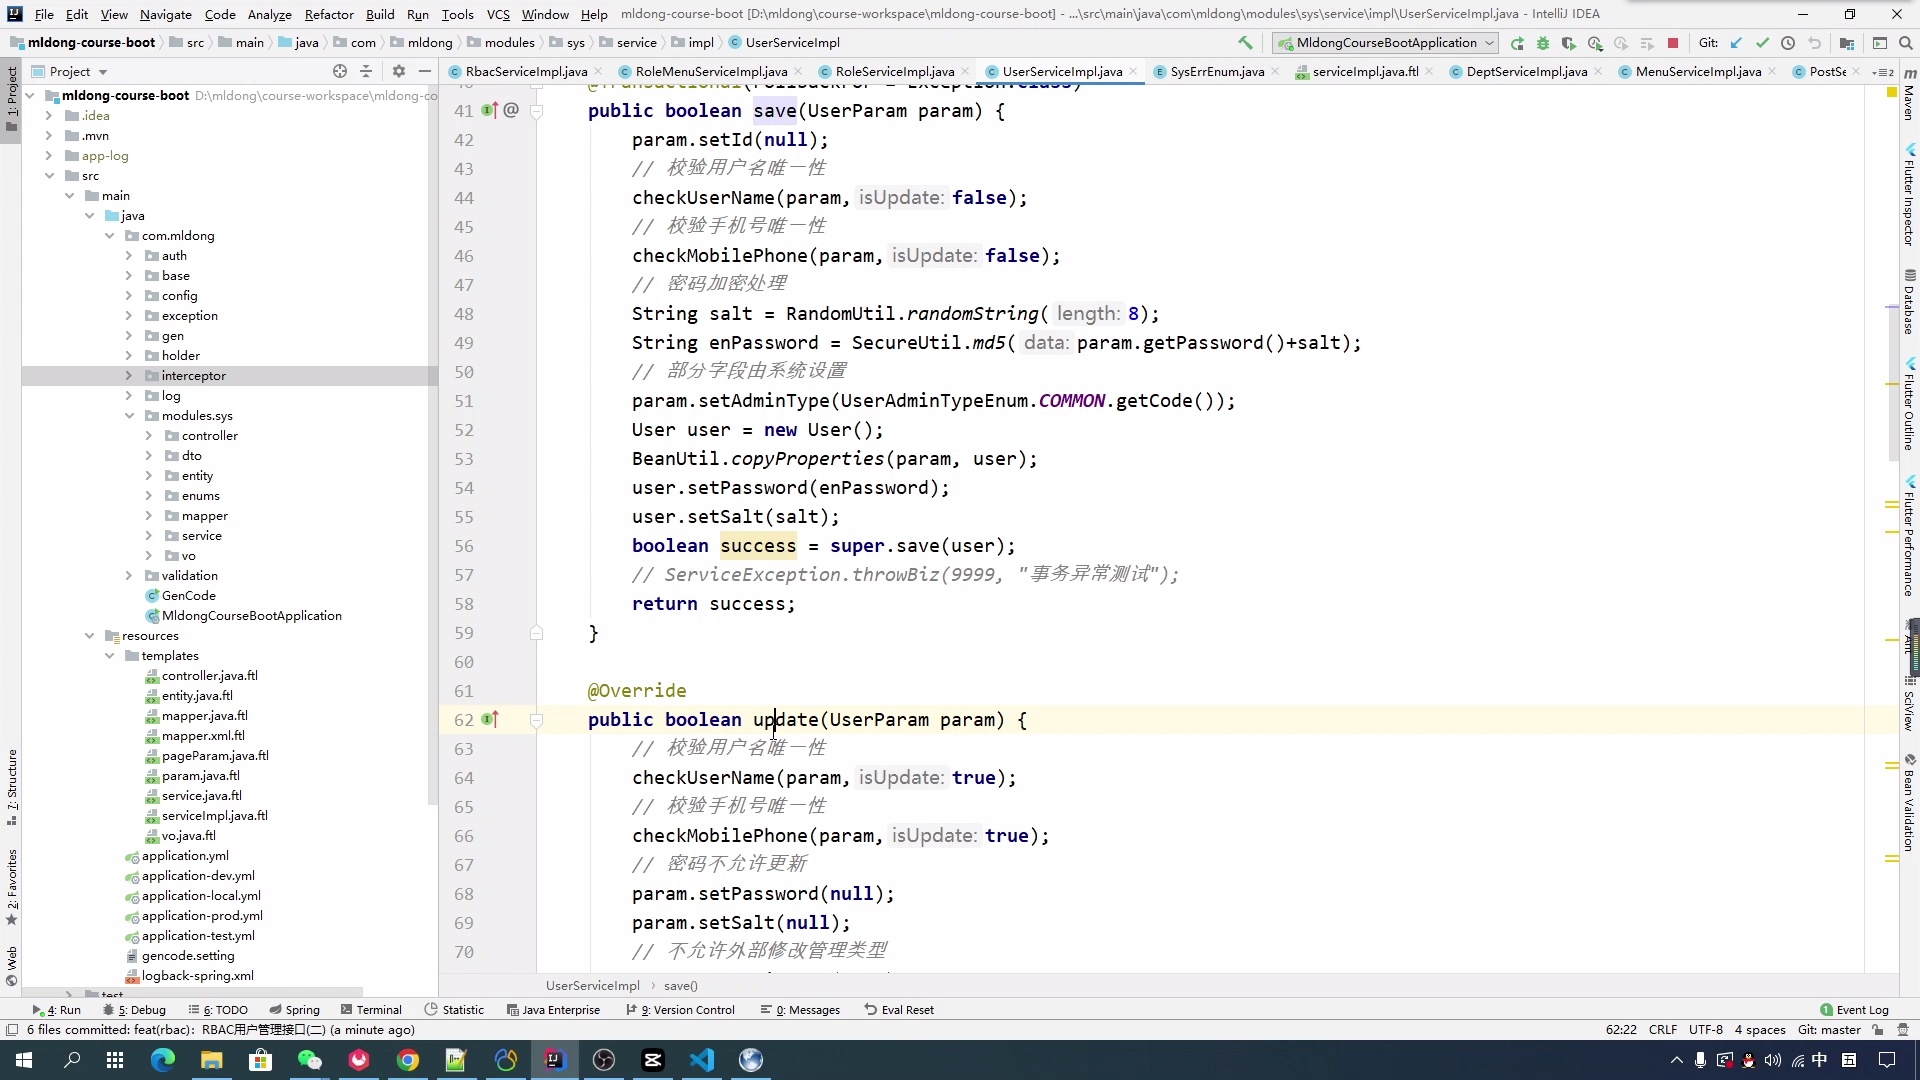The width and height of the screenshot is (1920, 1080).
Task: Rerun MldongCourseBootApplication with the green rerun icon
Action: (x=1517, y=43)
